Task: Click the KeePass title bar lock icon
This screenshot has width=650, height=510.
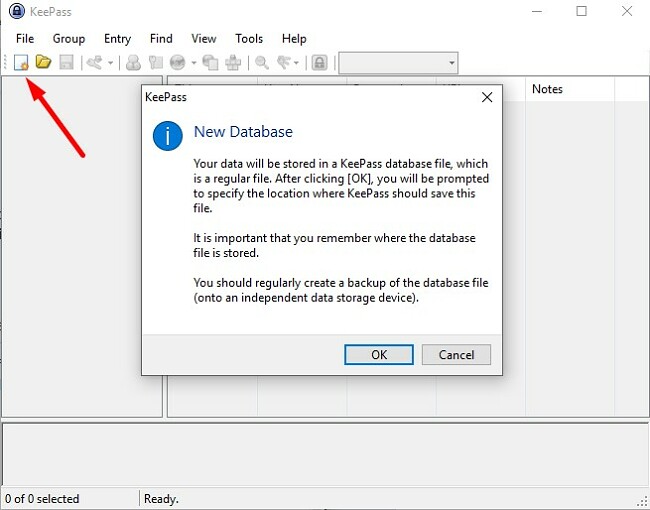Action: tap(17, 11)
